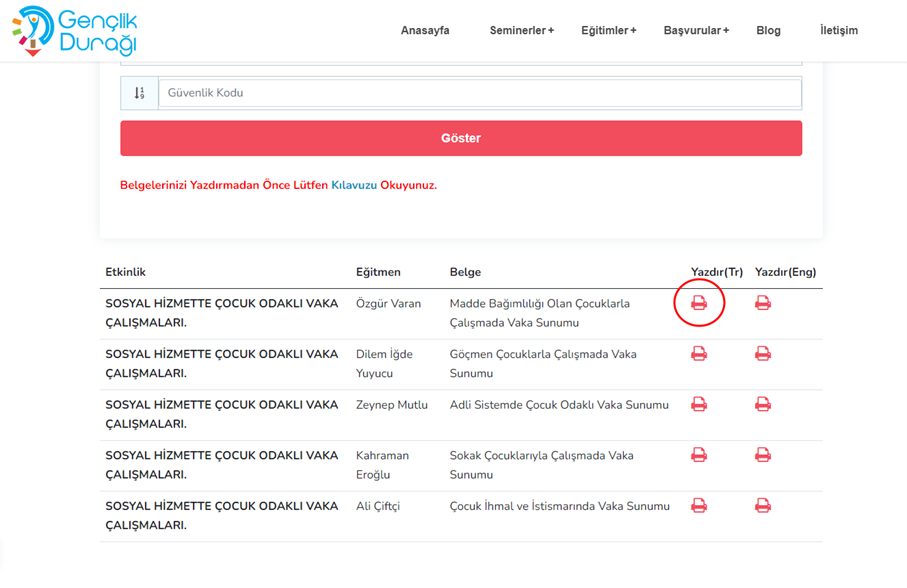Viewport: 907px width, 588px height.
Task: Click the Eğitmen column header
Action: 378,272
